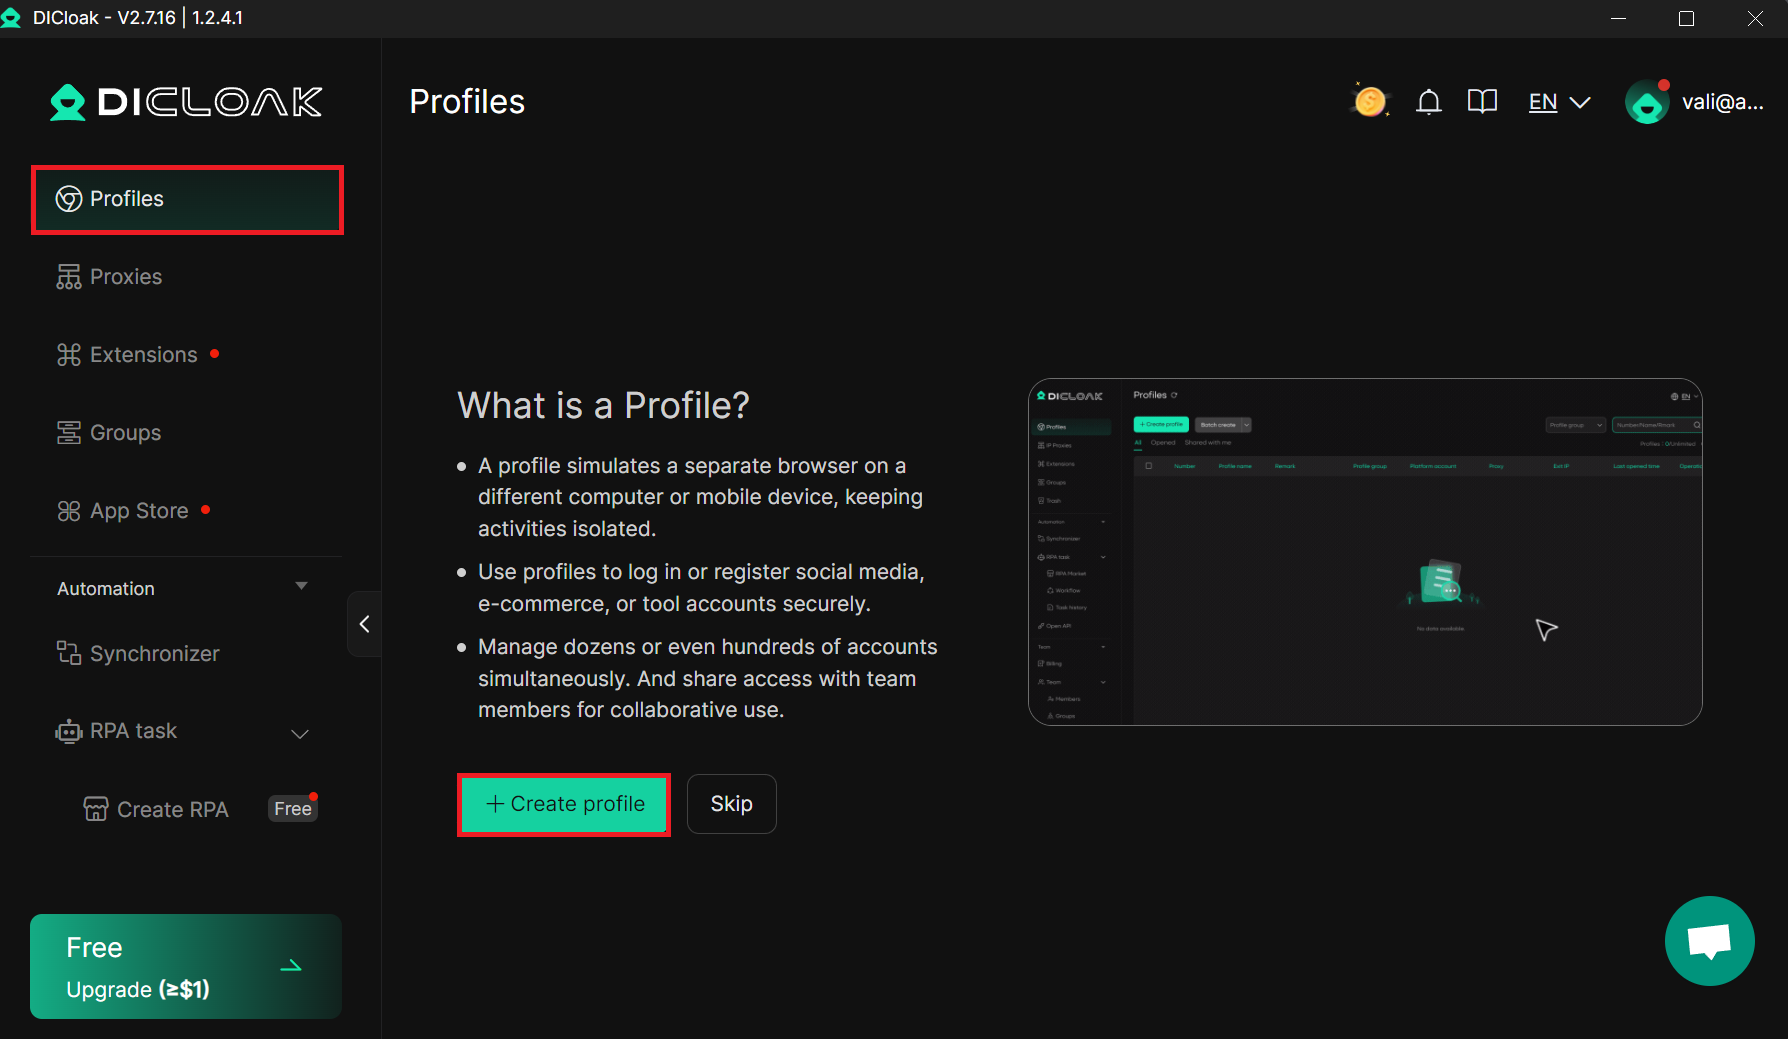
Task: Switch to the Profiles sidebar tab
Action: (x=127, y=199)
